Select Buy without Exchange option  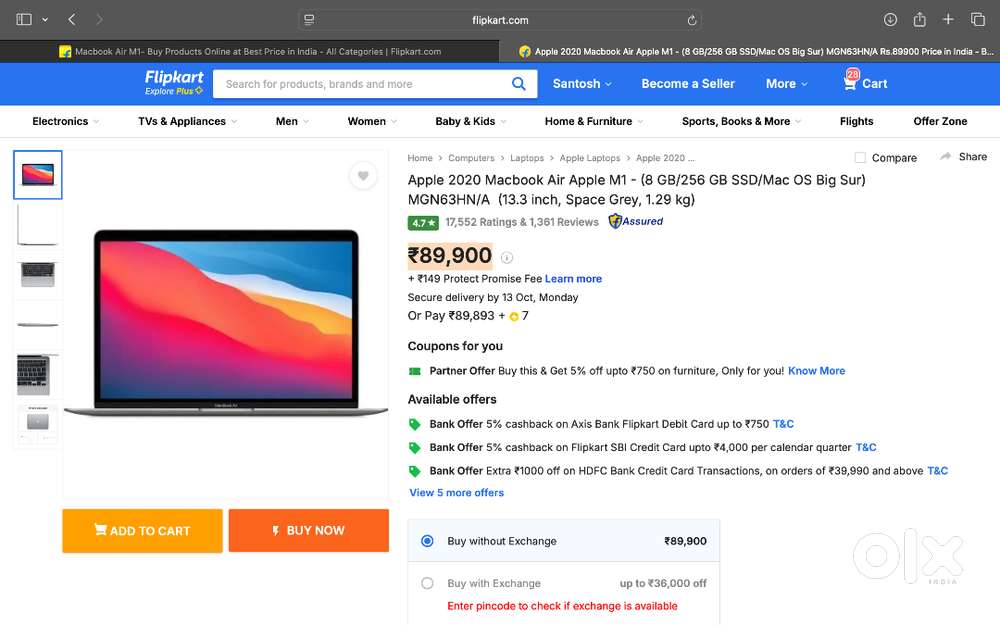(428, 541)
